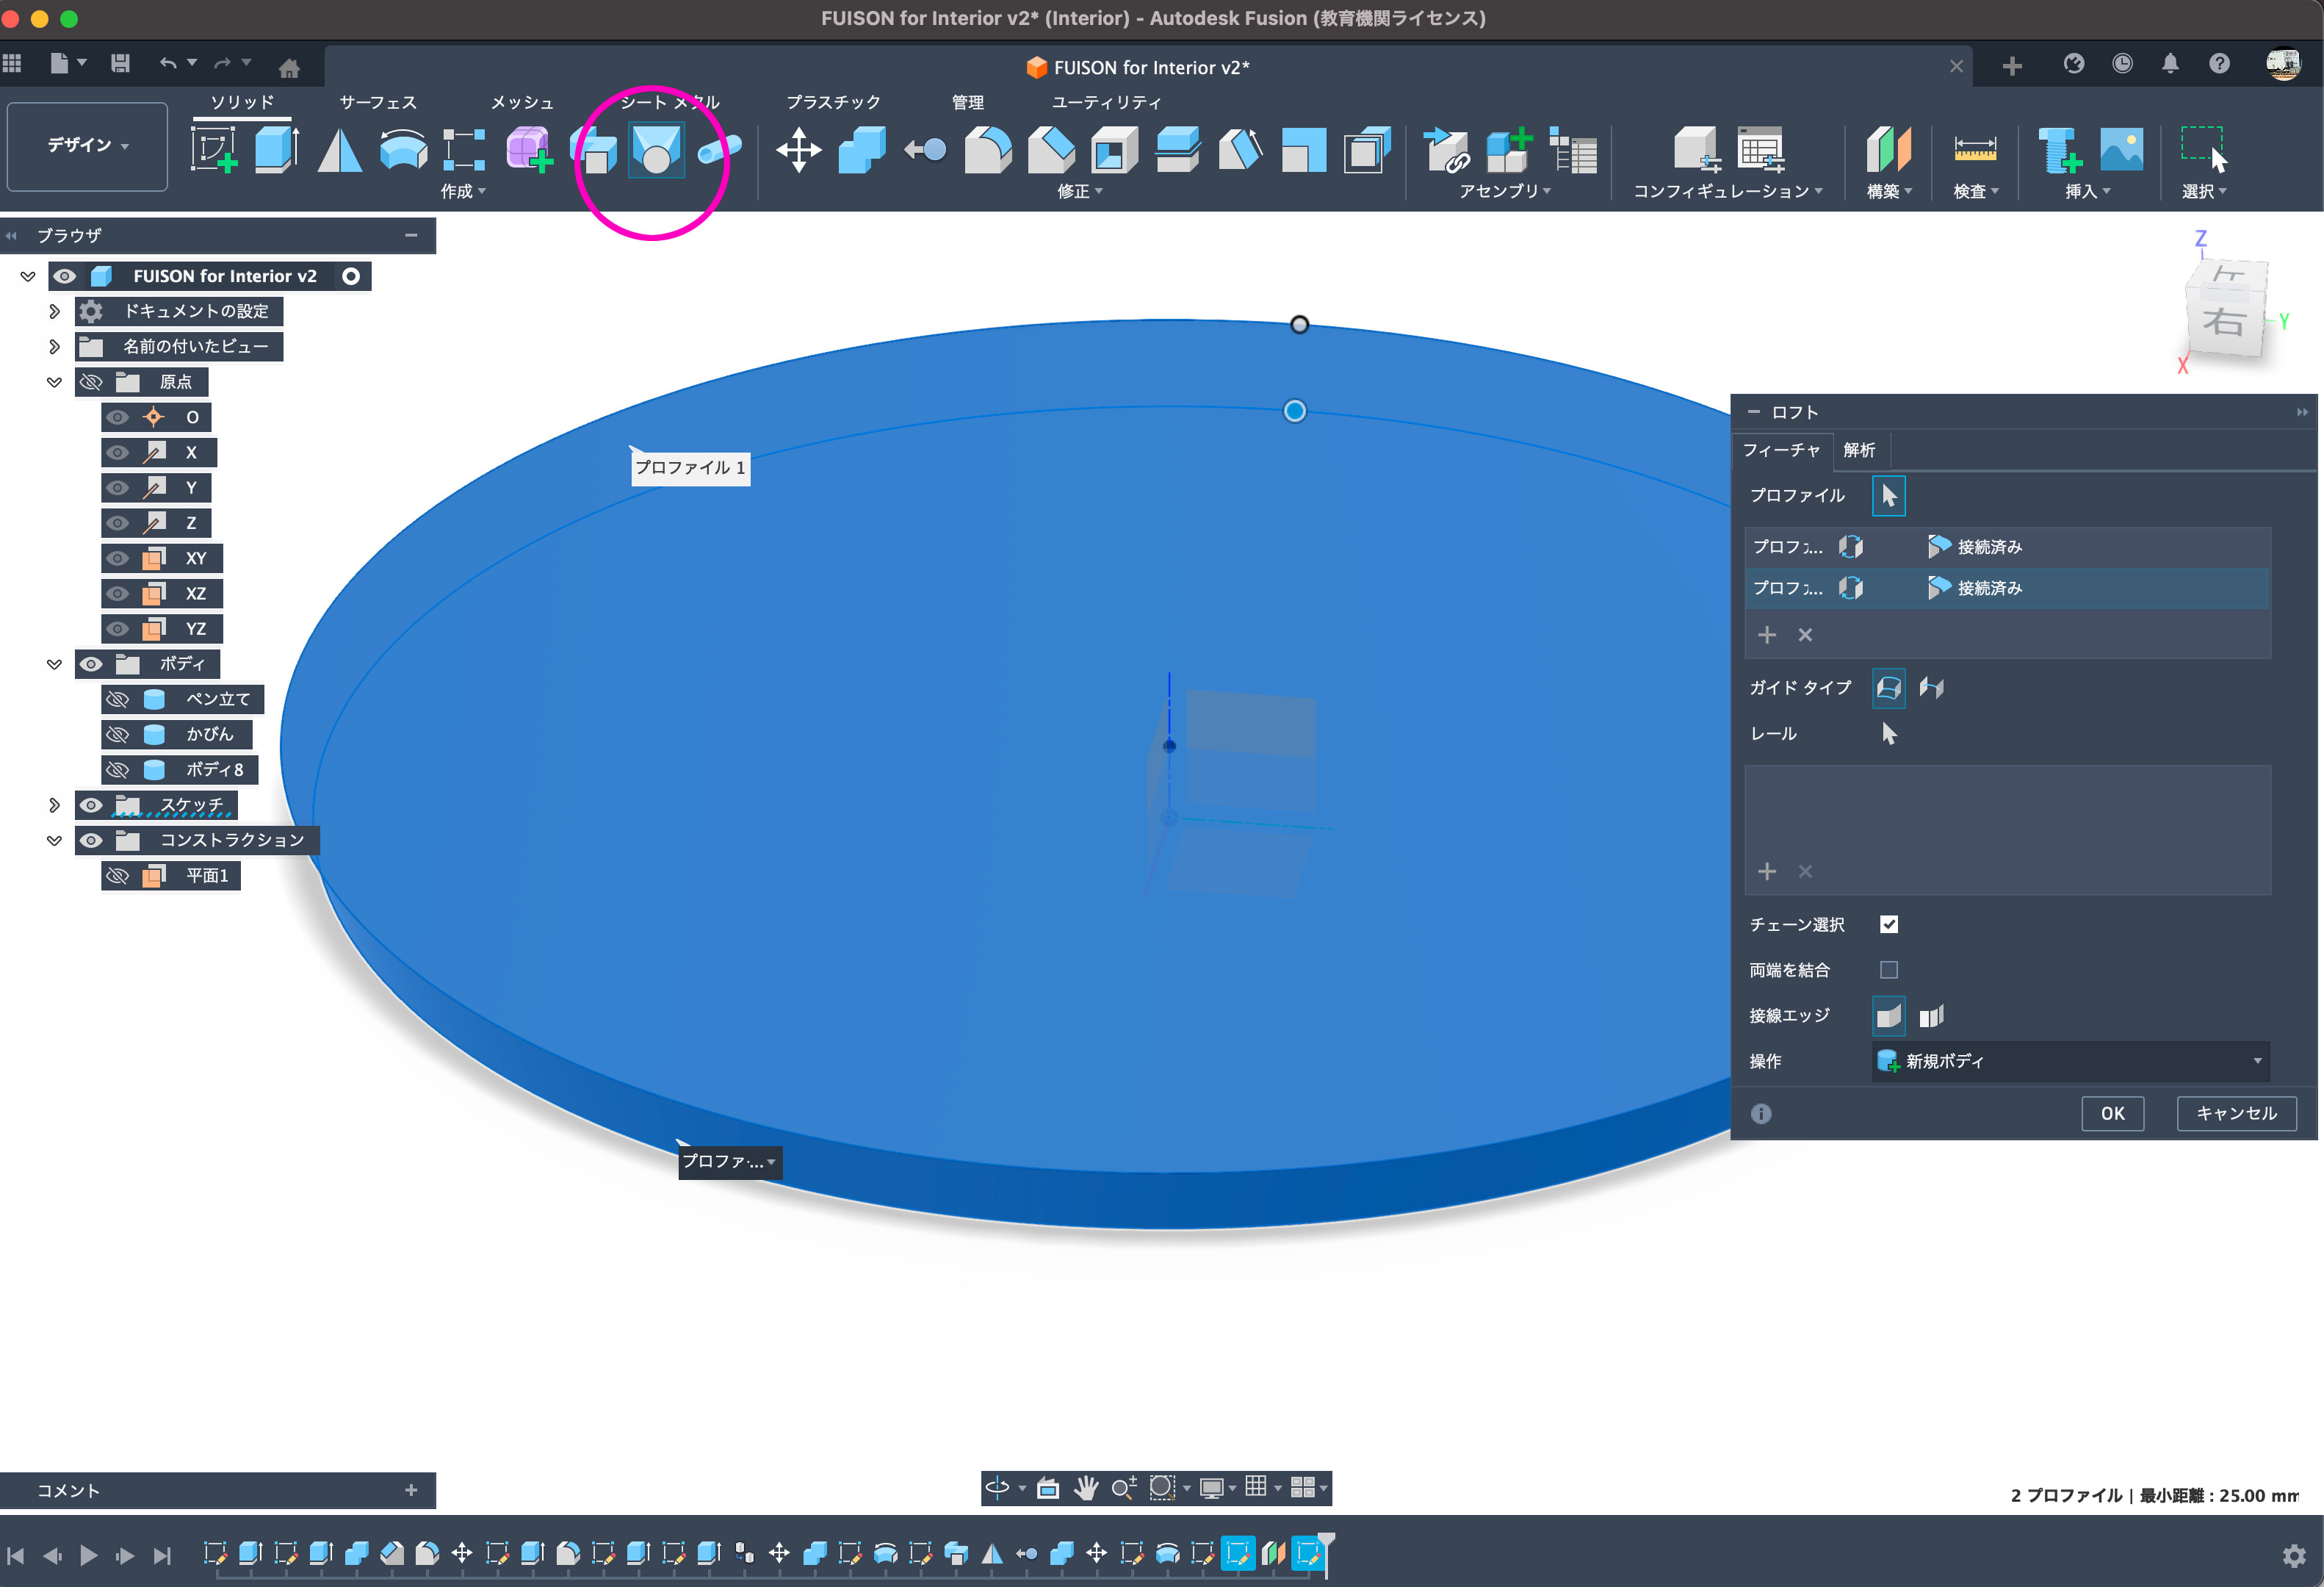Image resolution: width=2324 pixels, height=1587 pixels.
Task: Click the キャンセル button
Action: [x=2236, y=1113]
